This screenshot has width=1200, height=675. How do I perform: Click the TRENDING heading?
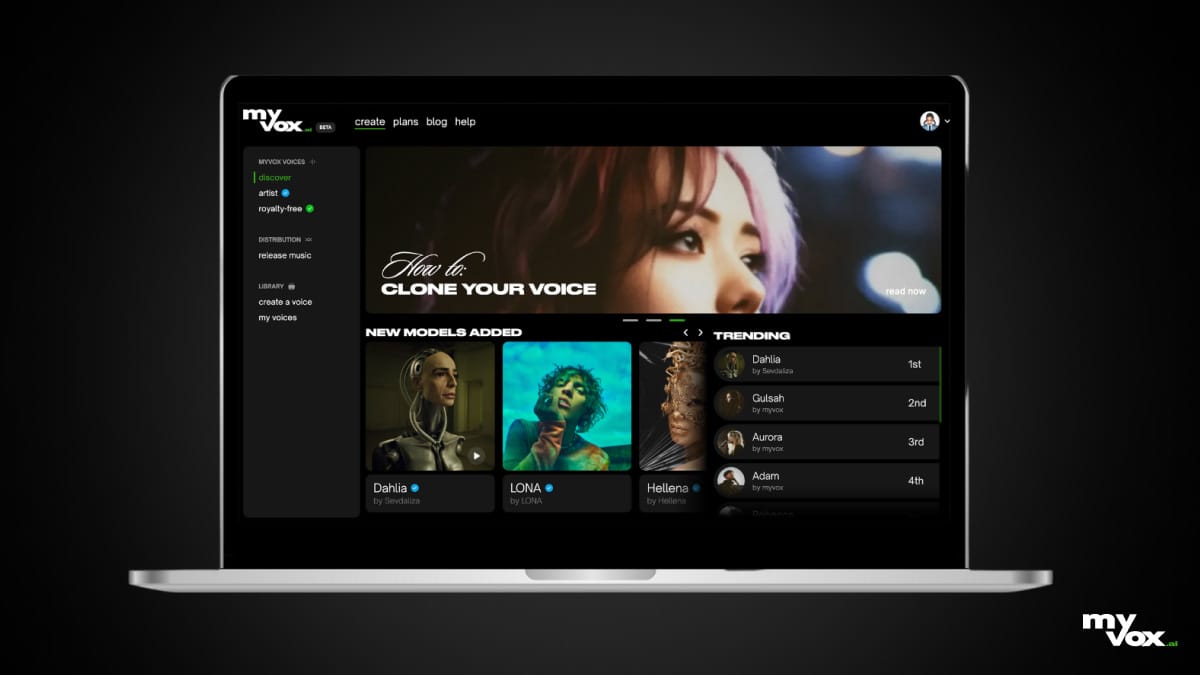(x=752, y=336)
